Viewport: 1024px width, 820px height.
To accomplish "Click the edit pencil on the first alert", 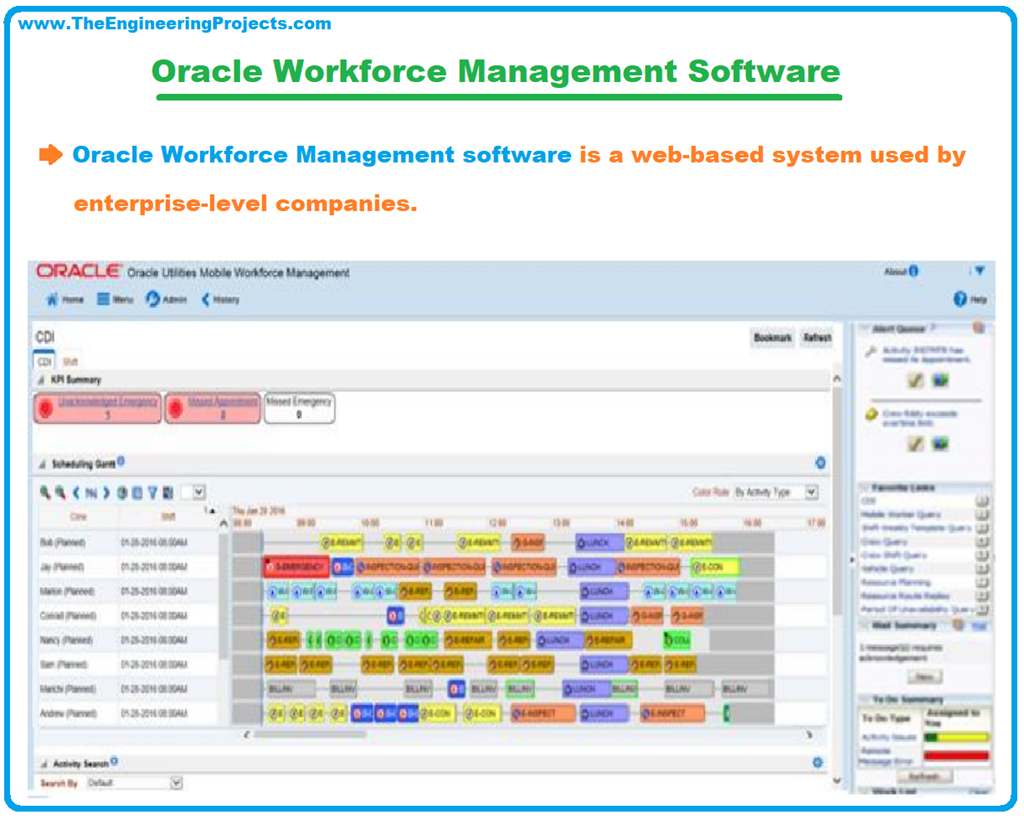I will click(915, 380).
